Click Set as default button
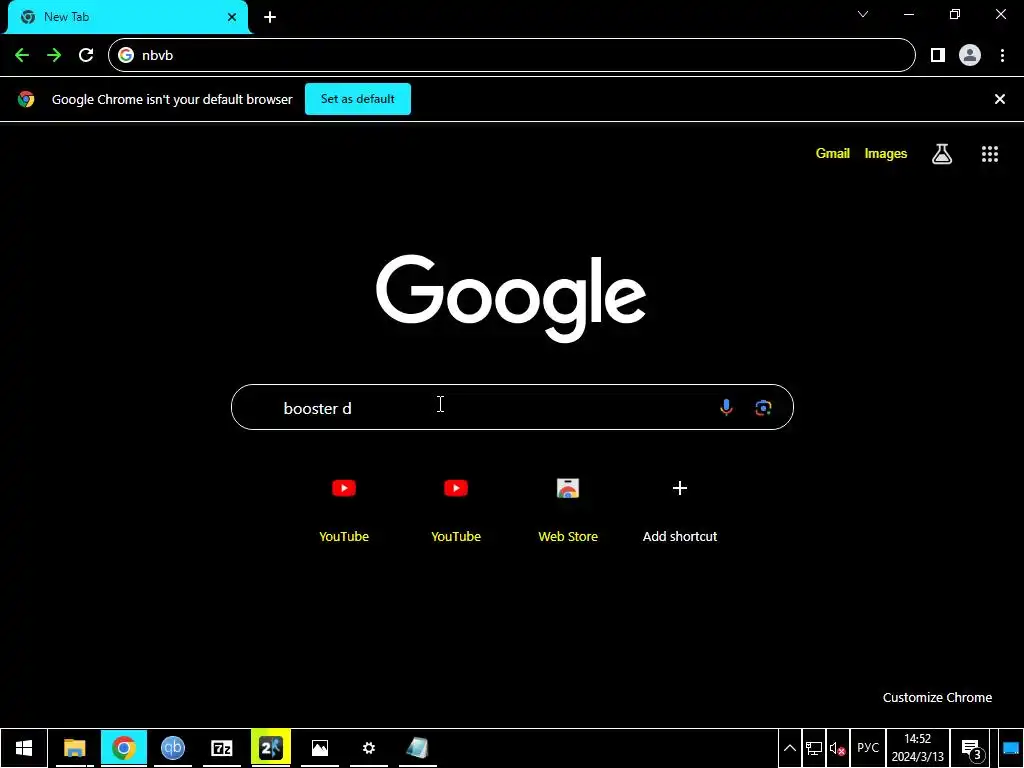This screenshot has width=1024, height=768. point(358,99)
